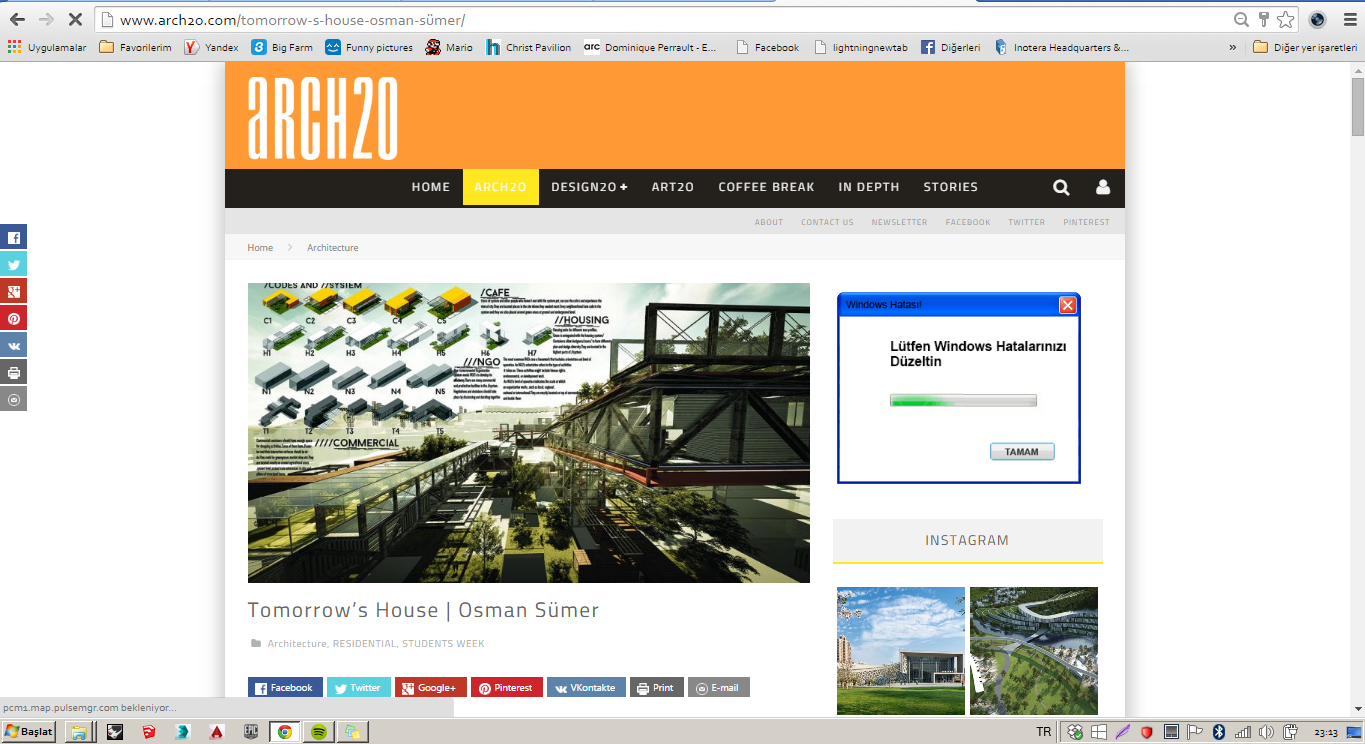Viewport: 1365px width, 744px height.
Task: Bookmark this page with the star icon
Action: [1286, 19]
